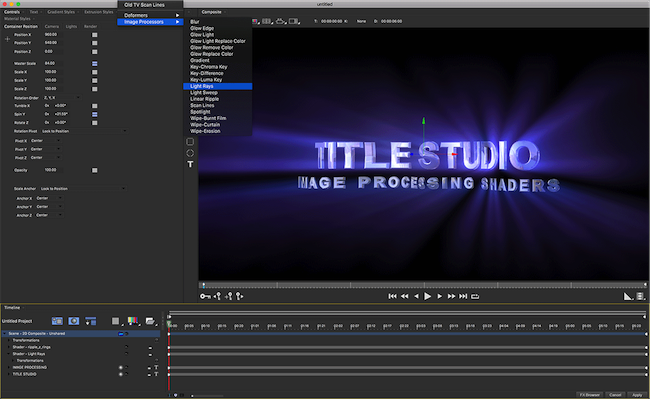
Task: Choose Wipe-Burnt Film from the submenu
Action: 208,118
